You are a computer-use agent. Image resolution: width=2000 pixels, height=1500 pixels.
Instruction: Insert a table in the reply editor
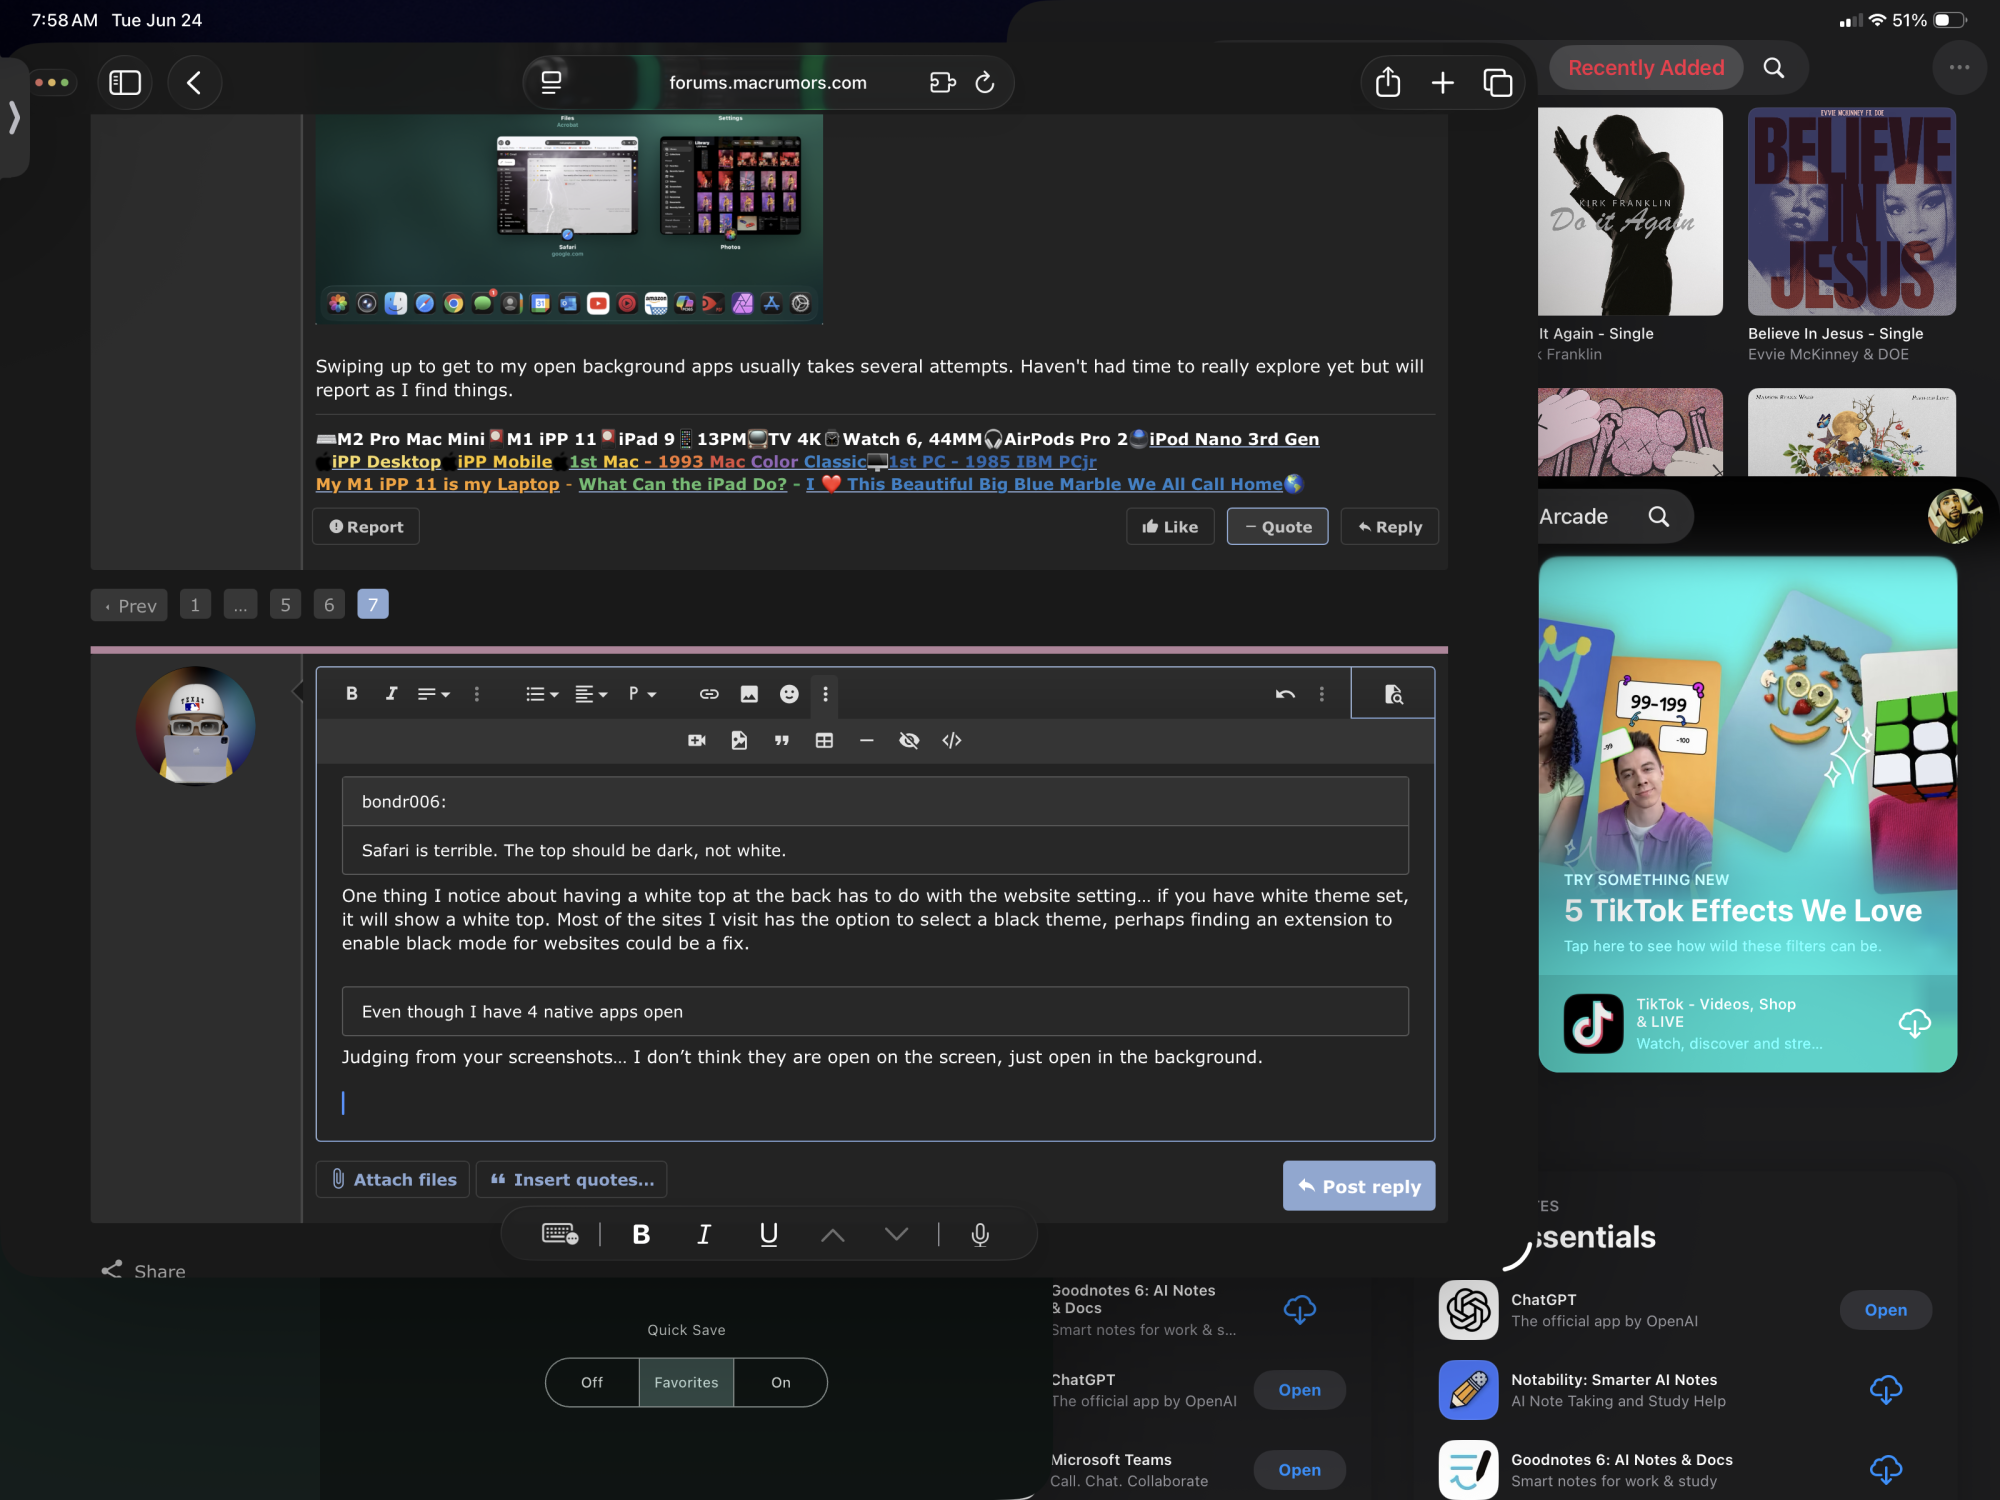[824, 740]
